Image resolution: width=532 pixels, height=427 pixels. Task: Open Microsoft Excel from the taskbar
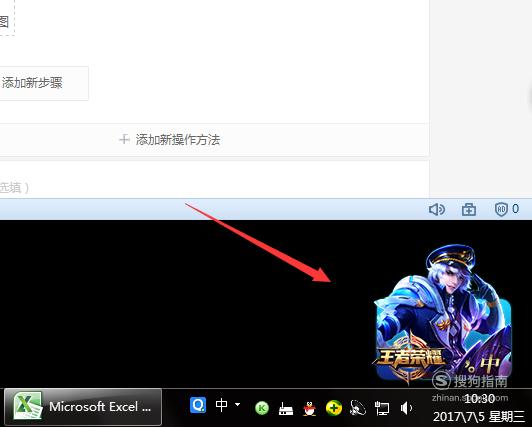point(83,406)
